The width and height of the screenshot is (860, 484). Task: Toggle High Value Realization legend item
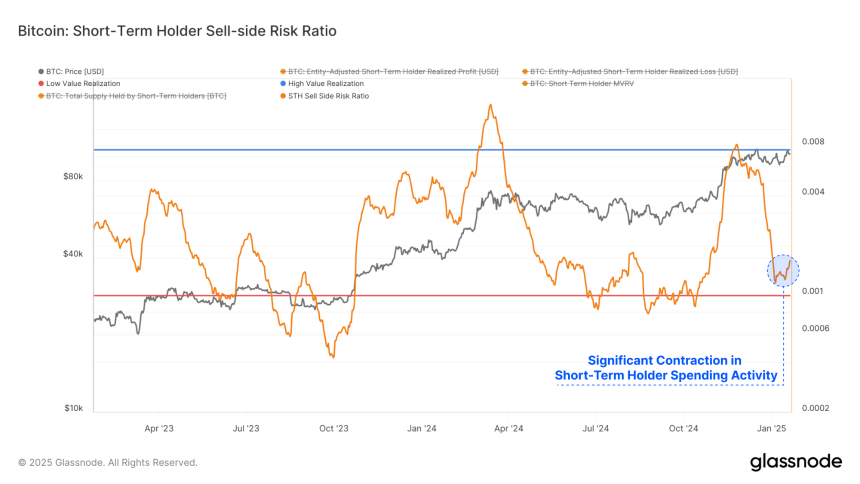point(322,83)
